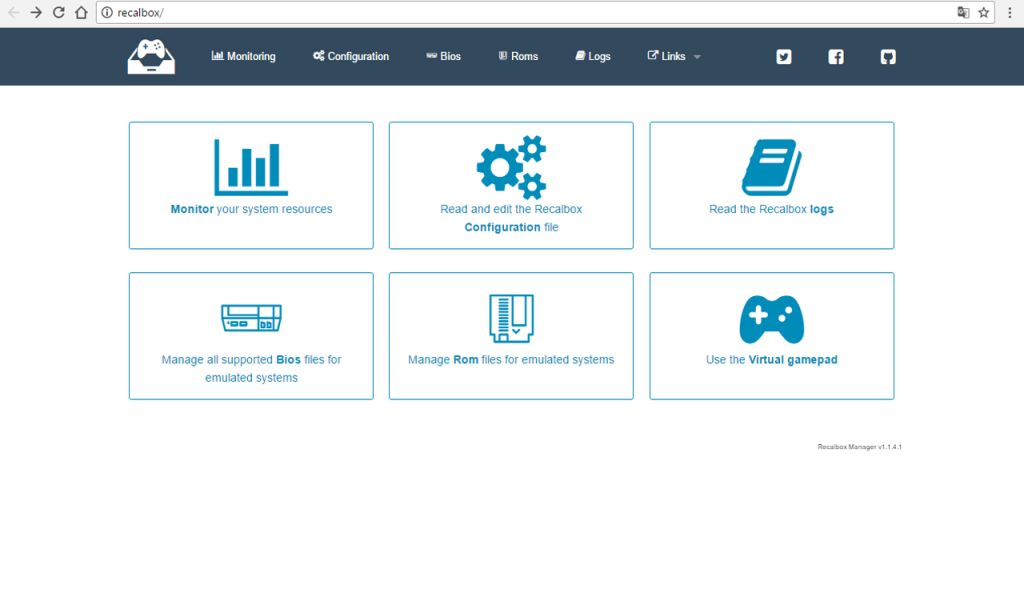Click the Recalbox logo in navbar
The height and width of the screenshot is (589, 1024).
coord(151,56)
